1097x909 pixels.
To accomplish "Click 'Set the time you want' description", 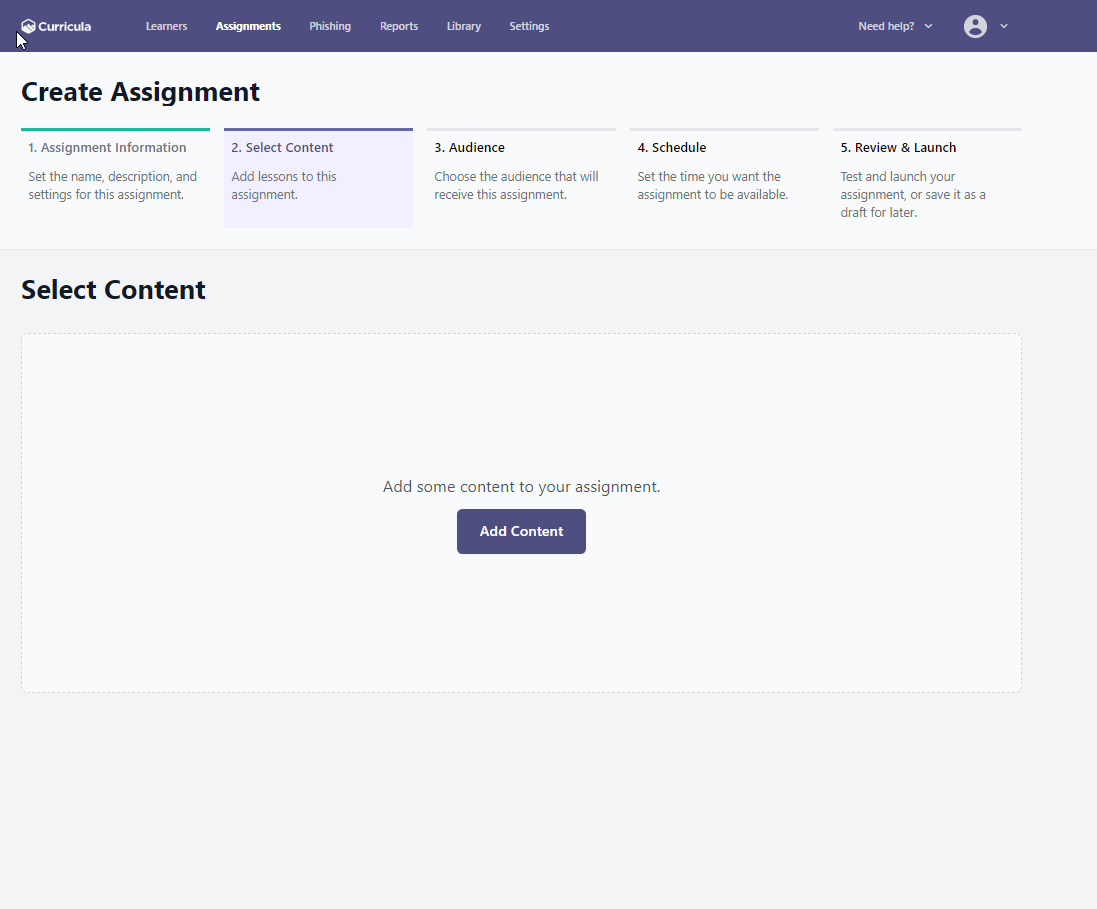I will tap(712, 185).
